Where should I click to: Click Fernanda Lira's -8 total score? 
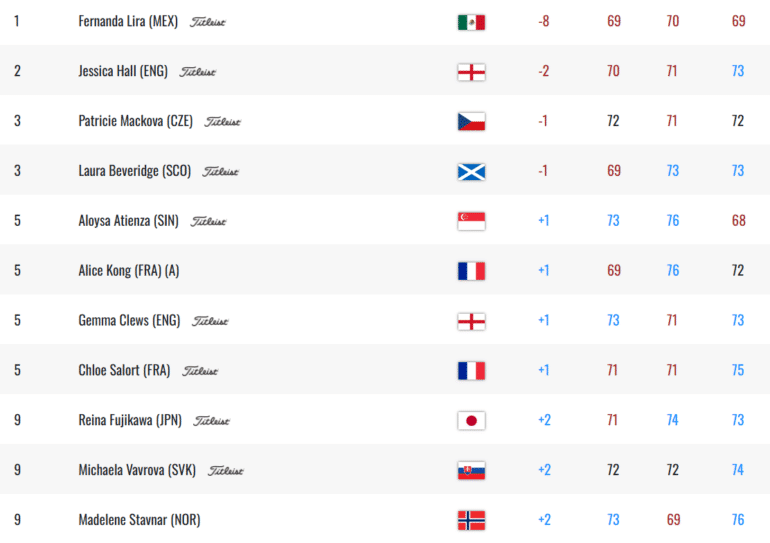pos(544,21)
